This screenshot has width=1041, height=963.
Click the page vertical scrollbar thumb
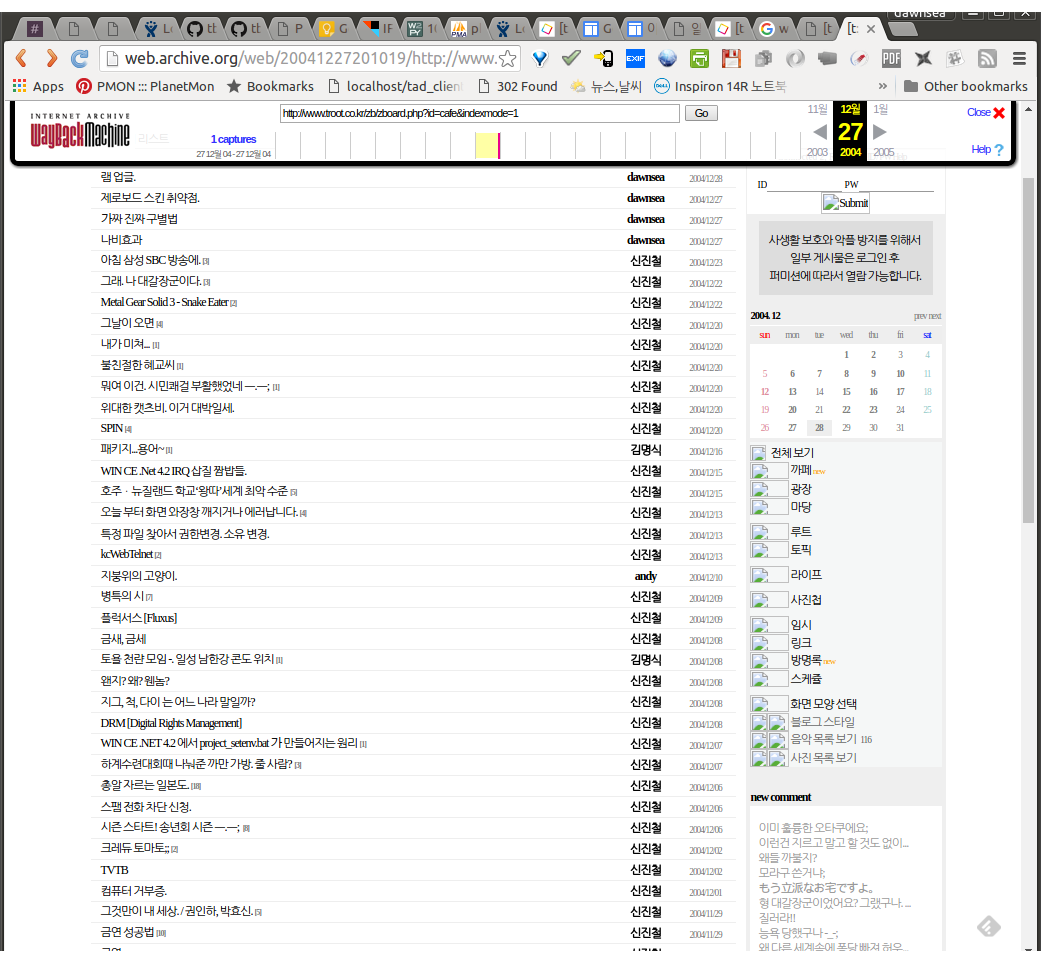pyautogui.click(x=1028, y=350)
